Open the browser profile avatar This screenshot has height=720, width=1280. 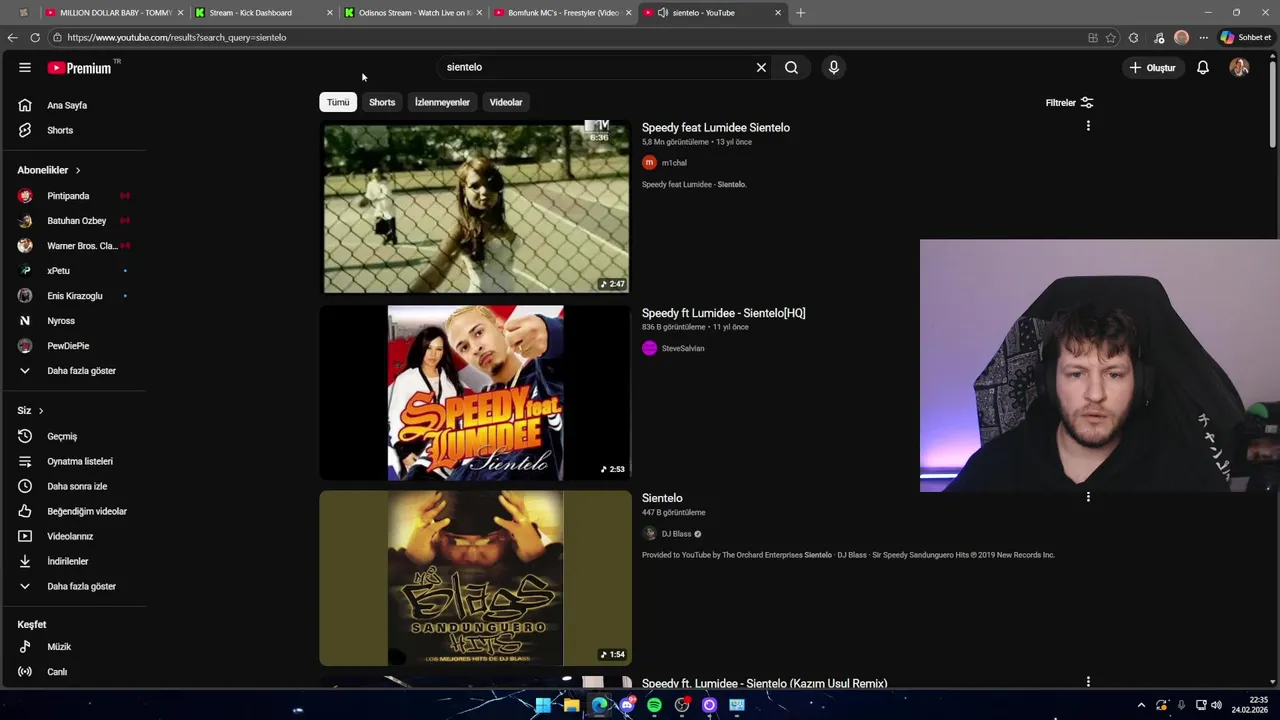click(1181, 38)
